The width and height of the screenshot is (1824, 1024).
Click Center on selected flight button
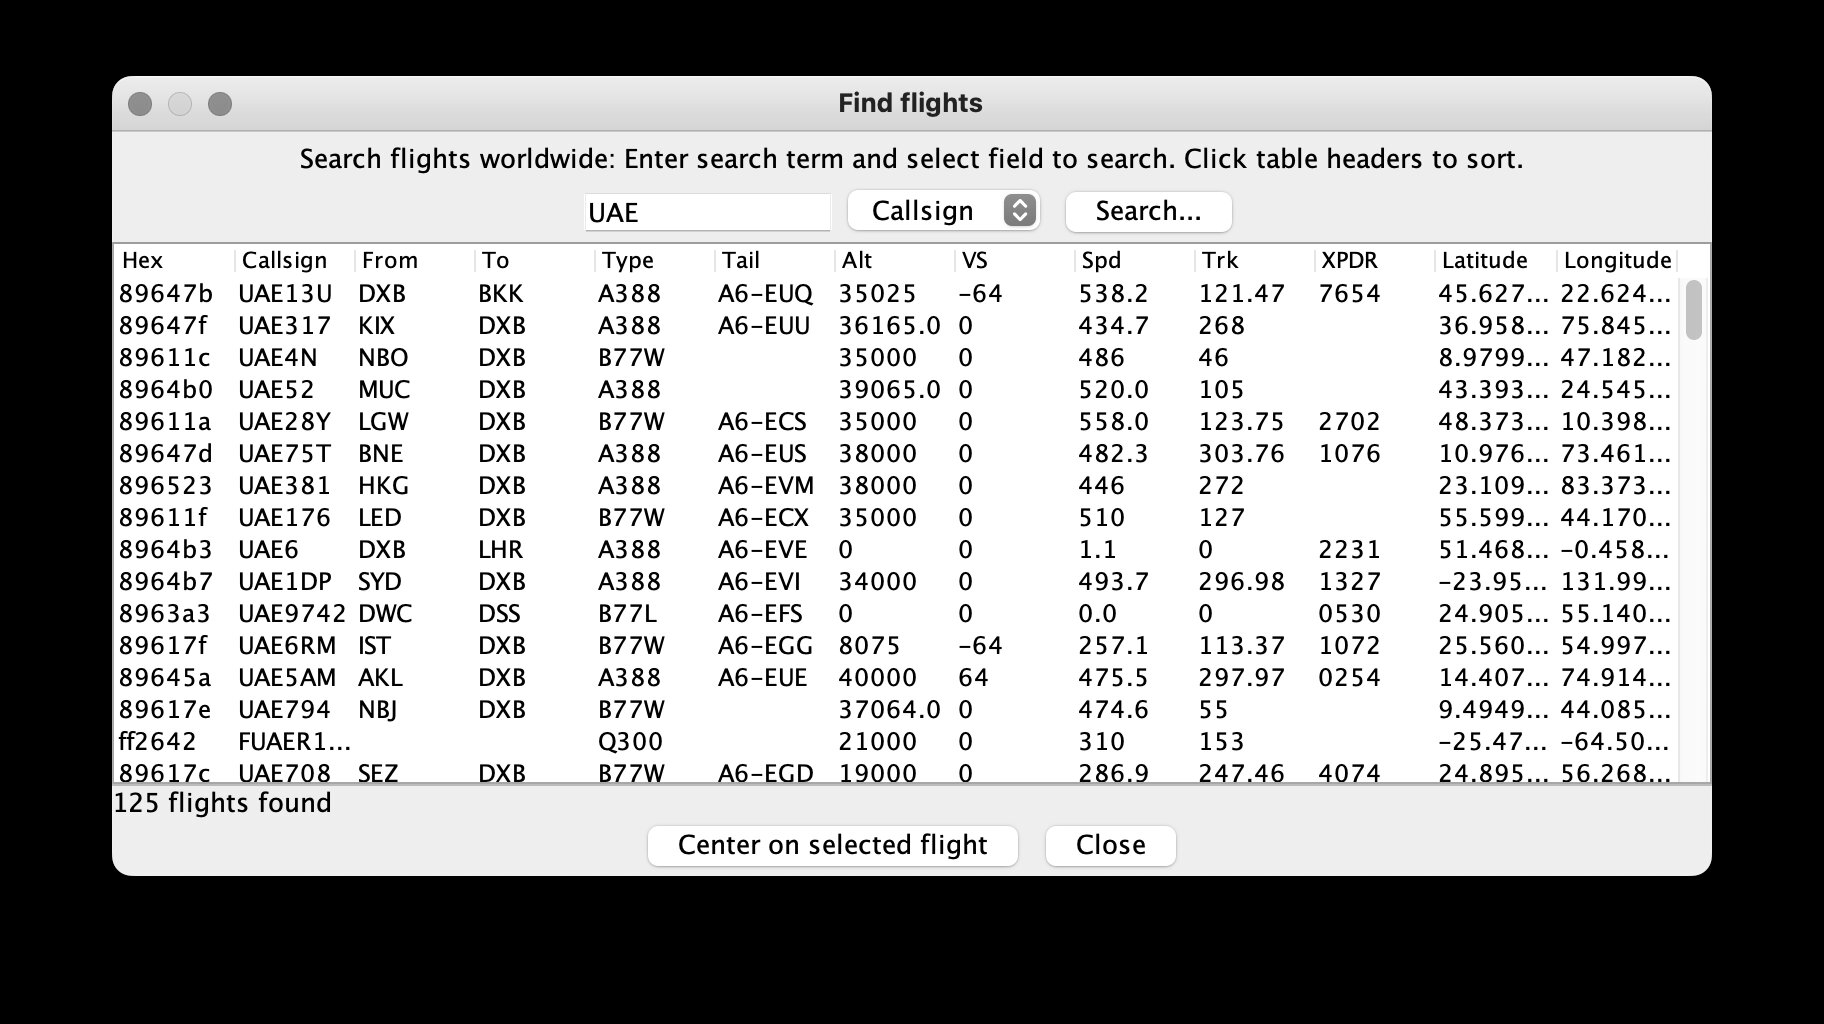[x=832, y=845]
